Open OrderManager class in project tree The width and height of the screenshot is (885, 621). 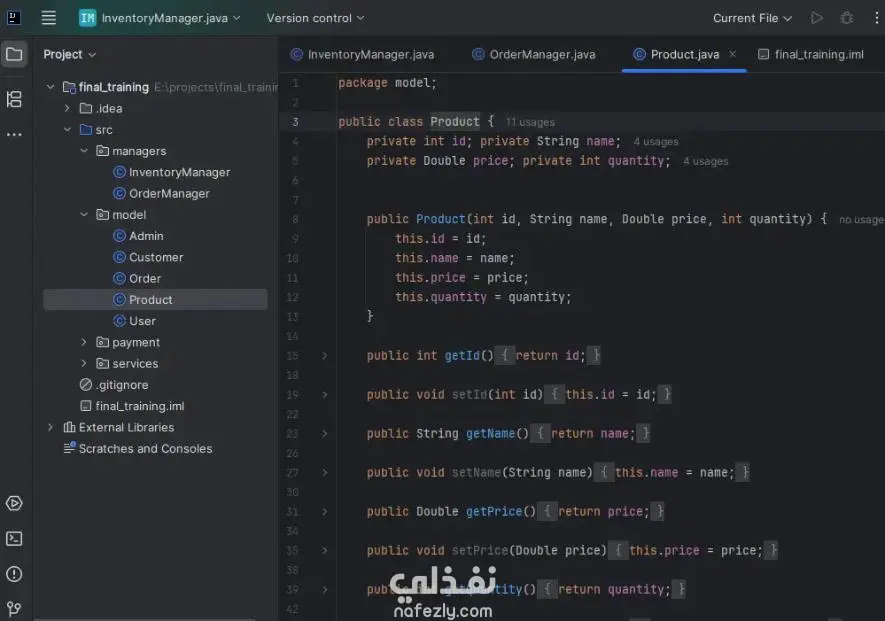(161, 194)
